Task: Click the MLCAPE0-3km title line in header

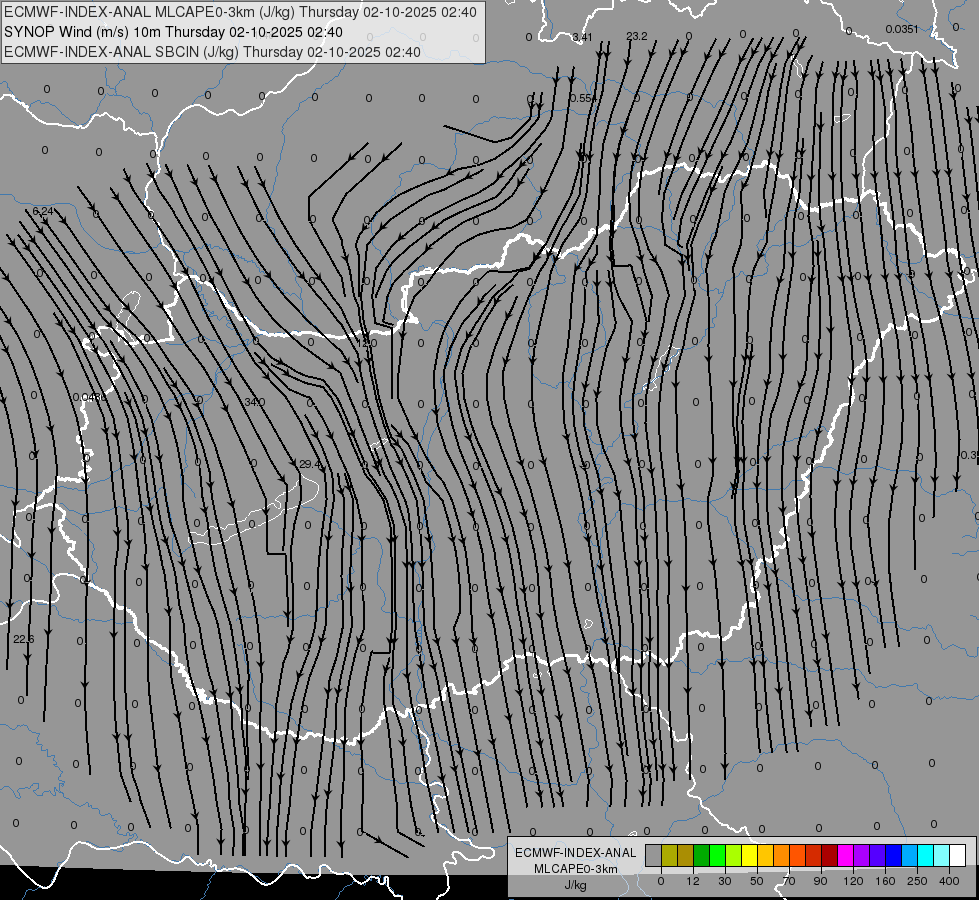Action: coord(240,12)
